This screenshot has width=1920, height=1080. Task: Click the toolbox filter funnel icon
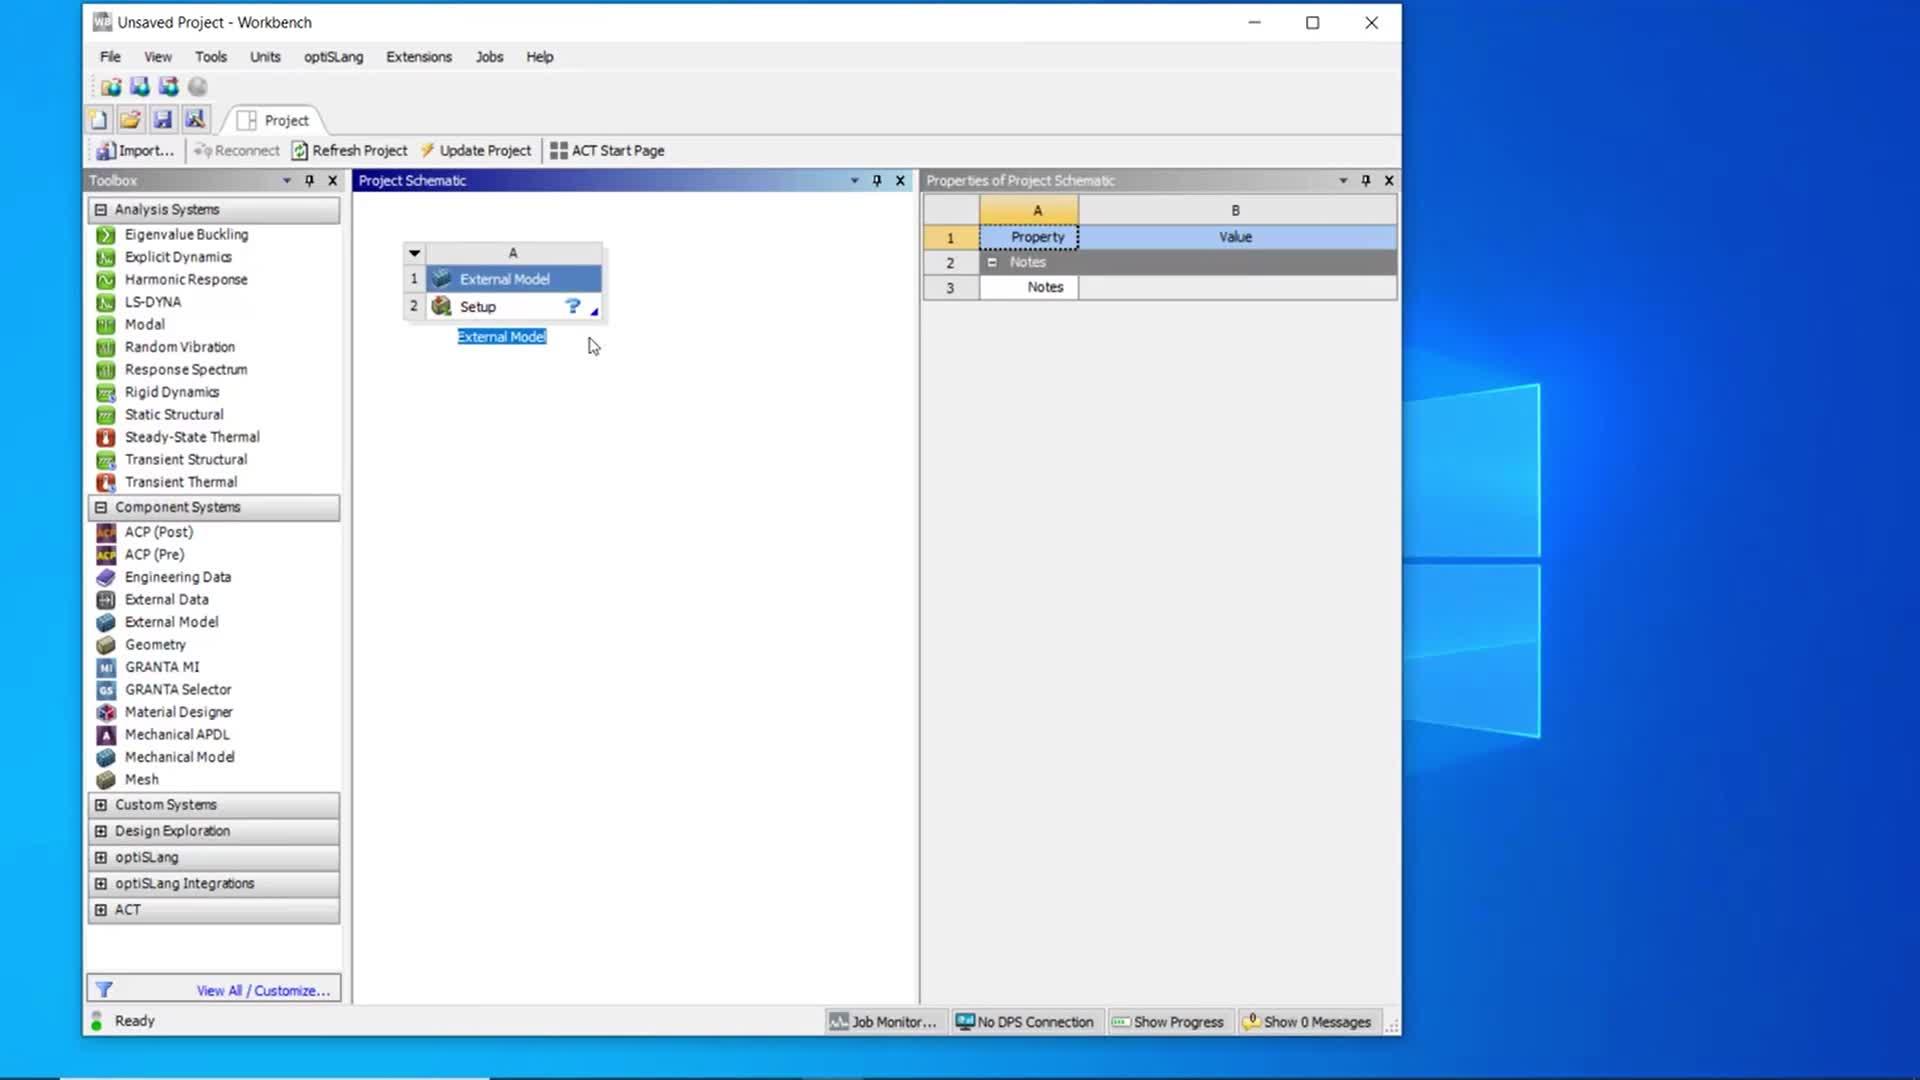click(104, 990)
